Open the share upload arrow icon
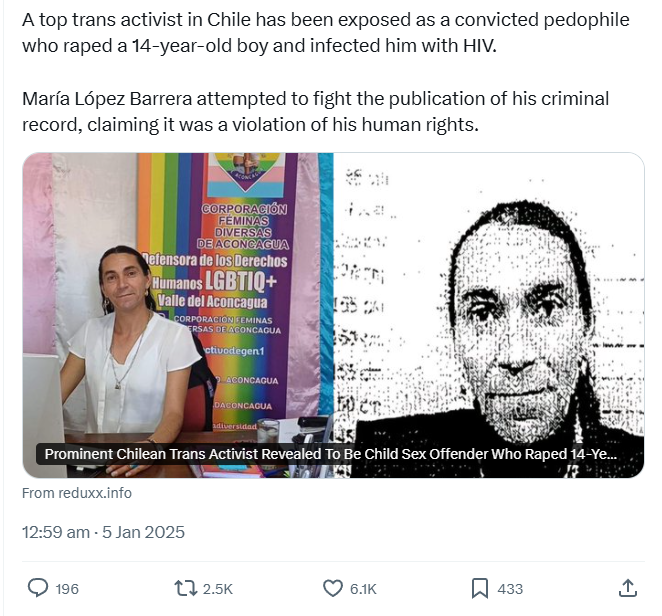 click(627, 588)
